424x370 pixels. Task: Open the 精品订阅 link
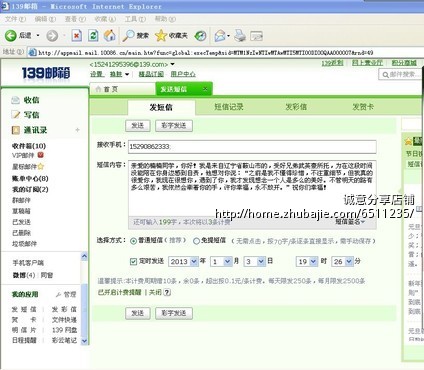151,74
